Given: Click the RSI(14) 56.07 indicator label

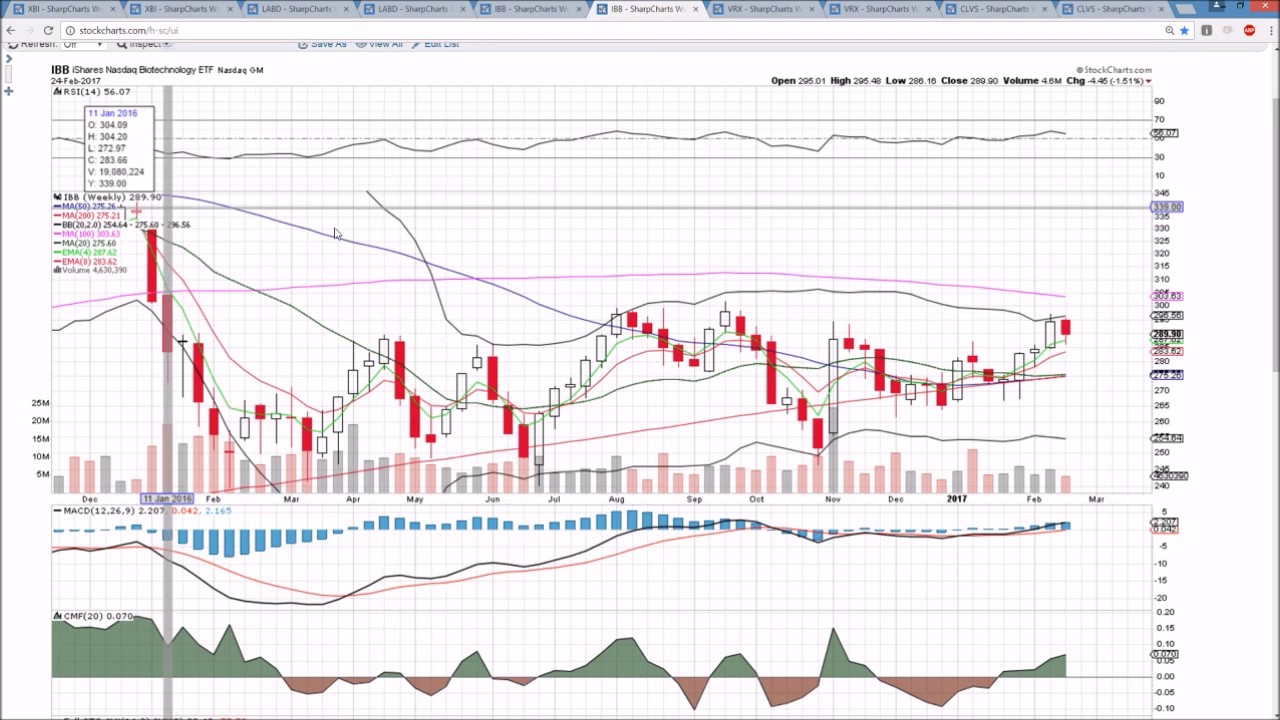Looking at the screenshot, I should click(x=97, y=92).
